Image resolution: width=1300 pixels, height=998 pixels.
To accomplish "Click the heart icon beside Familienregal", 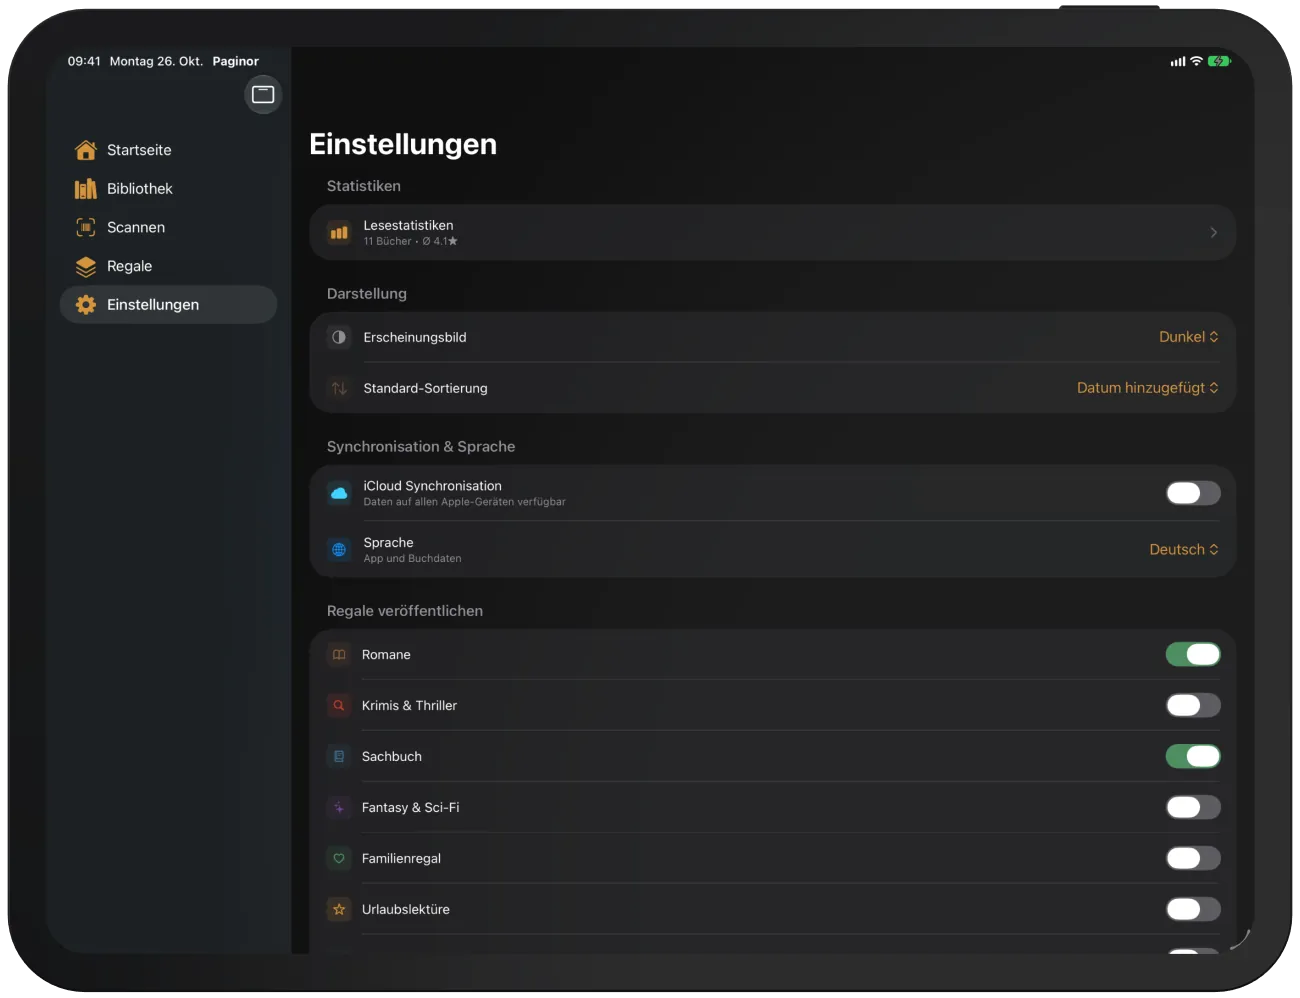I will [339, 859].
